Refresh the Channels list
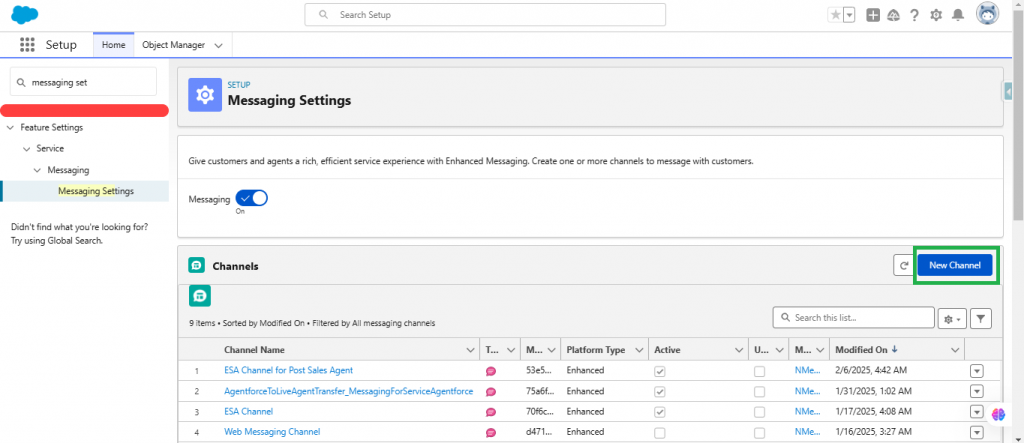Screen dimensions: 1024x443 click(x=904, y=265)
